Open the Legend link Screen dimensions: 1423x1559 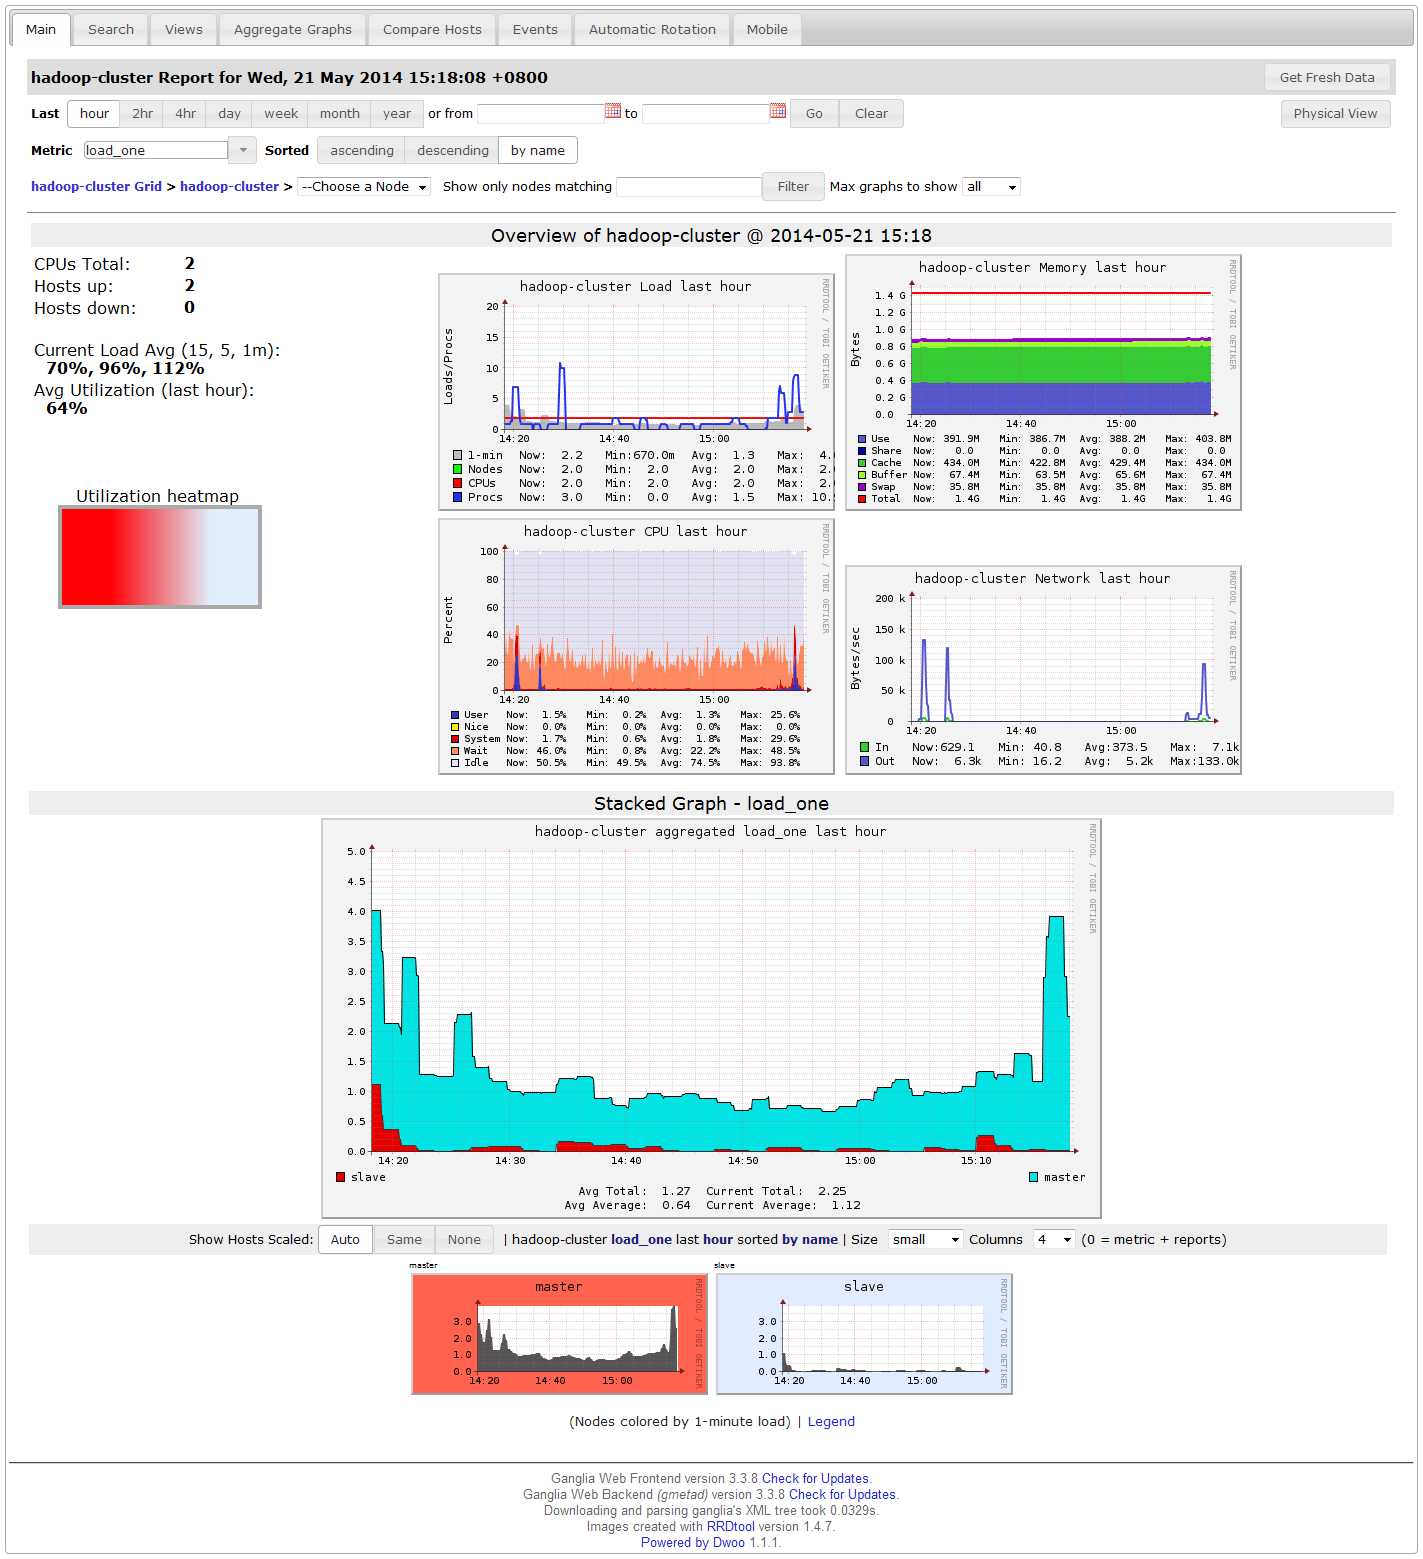tap(831, 1422)
